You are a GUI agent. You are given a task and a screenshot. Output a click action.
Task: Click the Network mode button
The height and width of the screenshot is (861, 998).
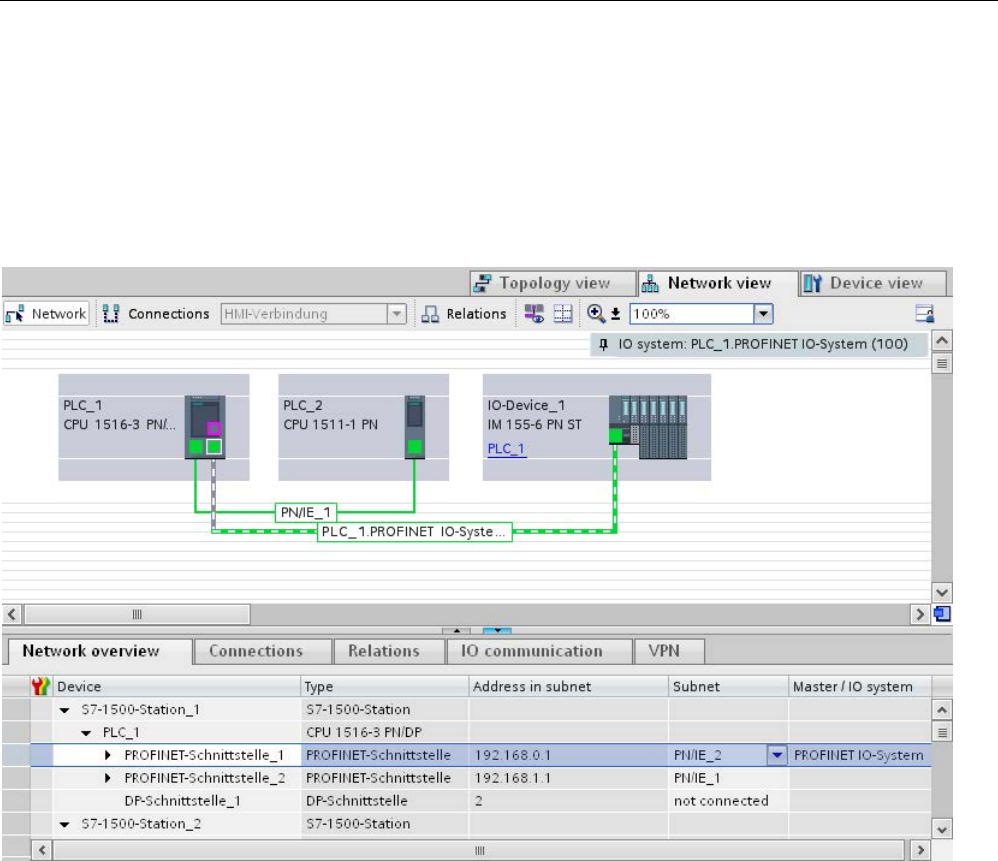(46, 314)
